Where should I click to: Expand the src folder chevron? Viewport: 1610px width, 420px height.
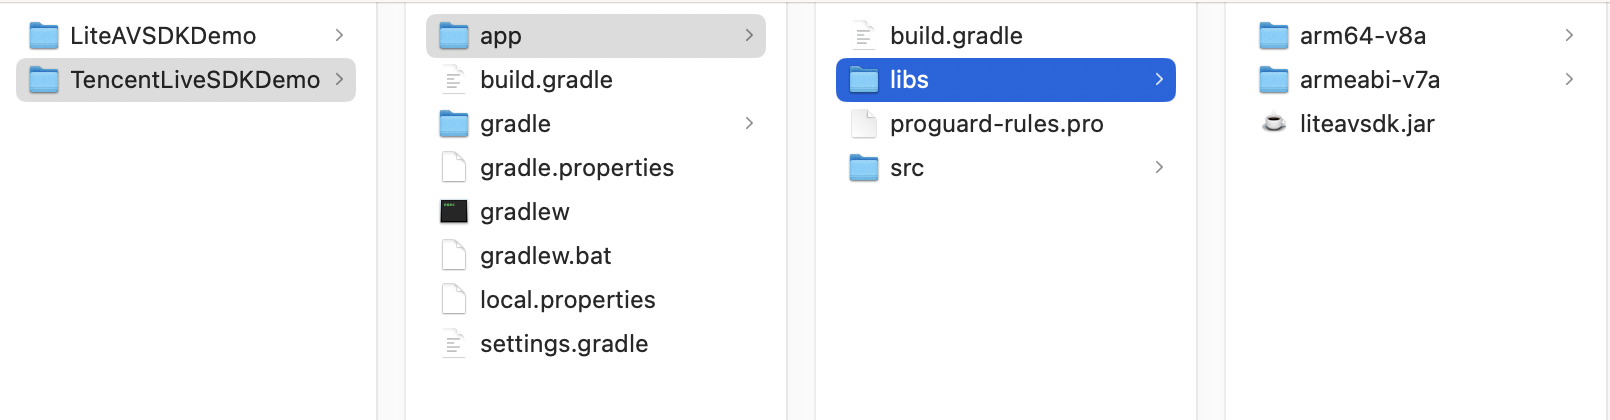(x=1159, y=168)
